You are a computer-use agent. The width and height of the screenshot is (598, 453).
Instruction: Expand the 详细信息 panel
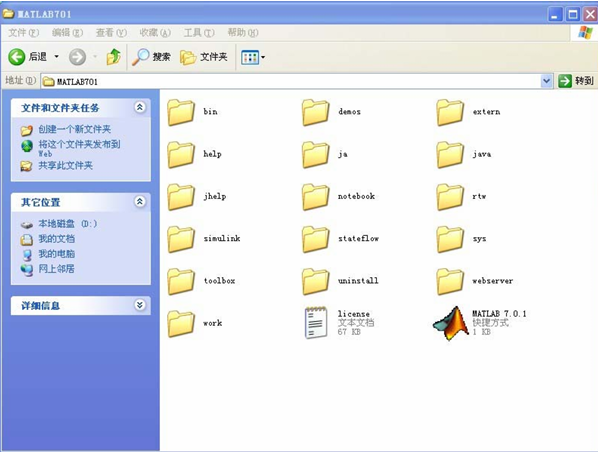pos(140,305)
